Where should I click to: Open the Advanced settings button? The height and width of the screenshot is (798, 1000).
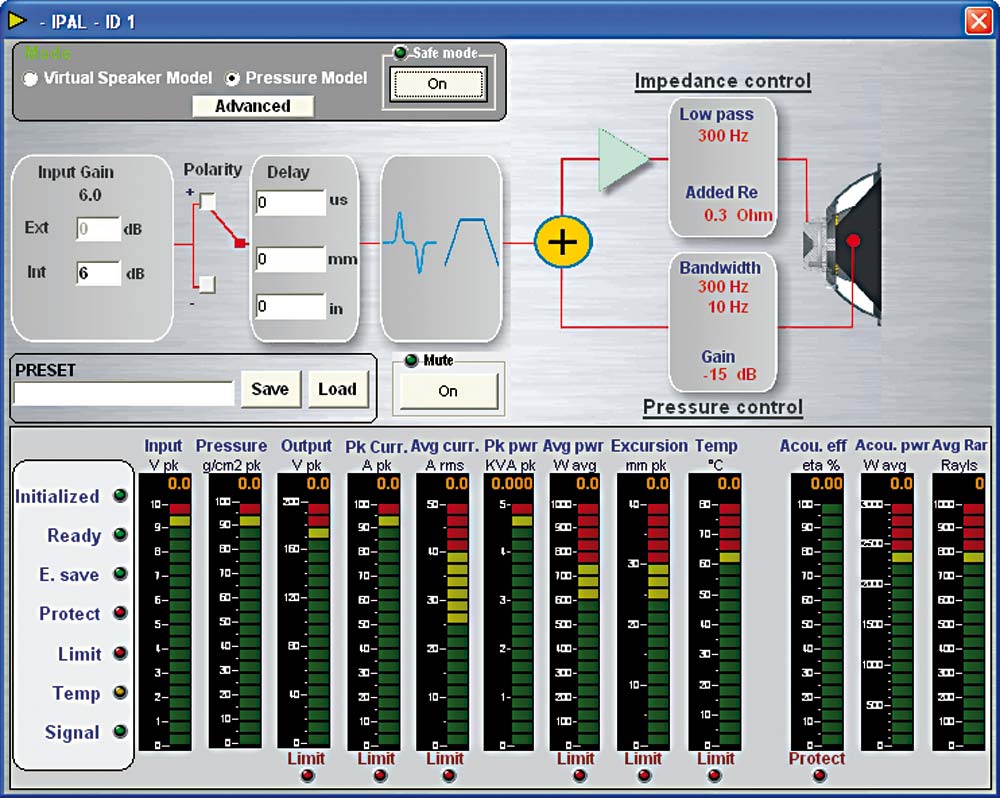(x=253, y=106)
